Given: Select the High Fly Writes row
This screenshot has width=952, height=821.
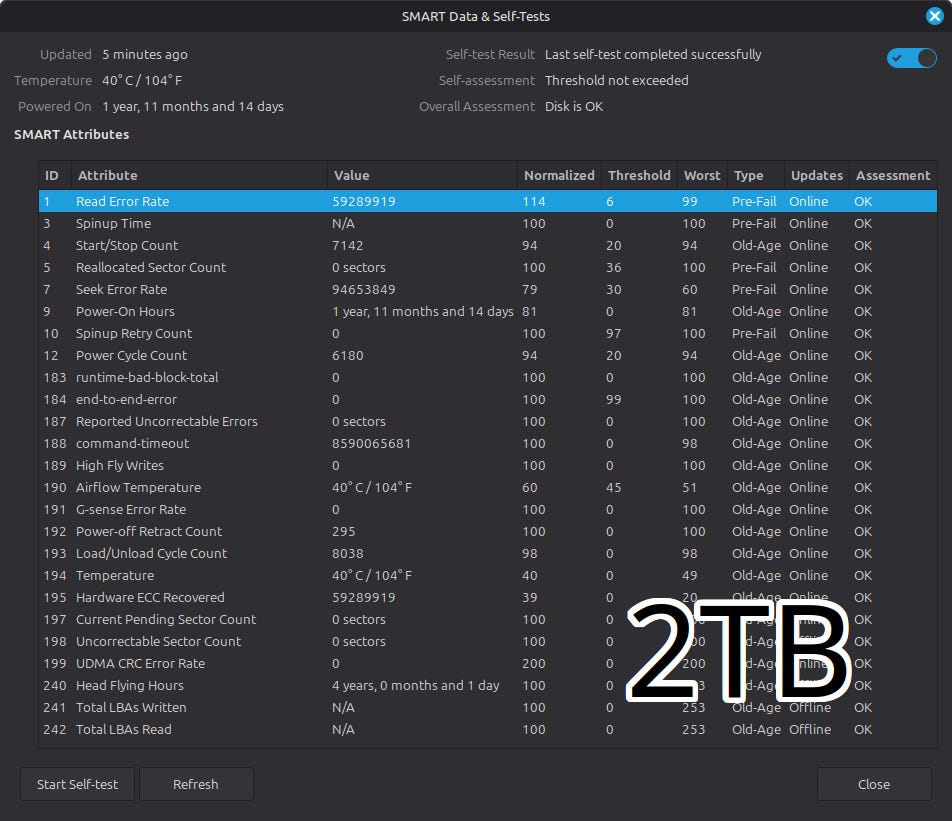Looking at the screenshot, I should coord(488,465).
